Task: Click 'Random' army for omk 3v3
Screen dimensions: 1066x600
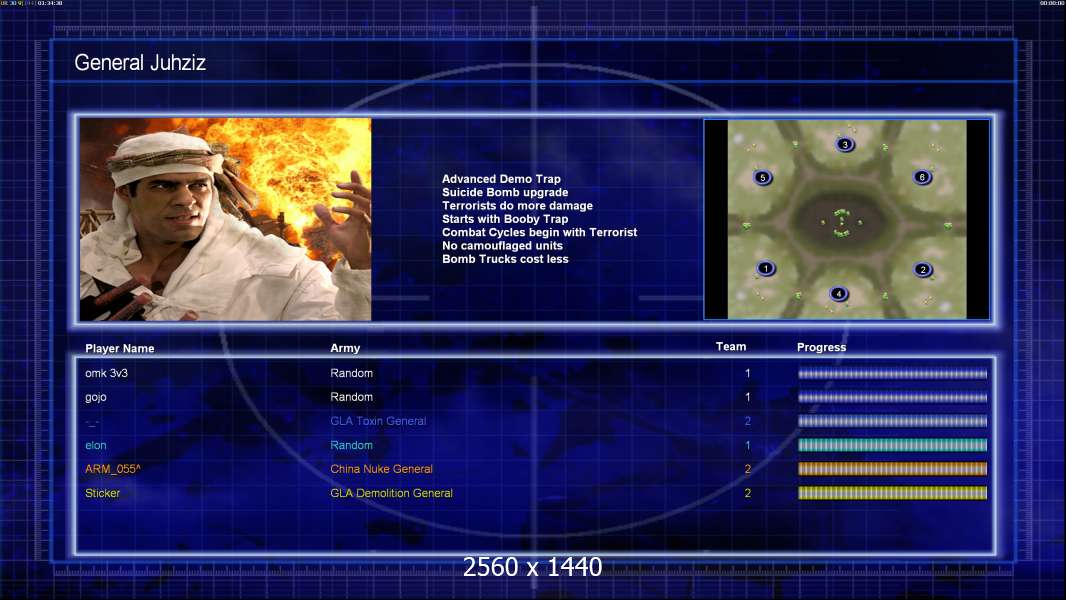Action: (x=351, y=373)
